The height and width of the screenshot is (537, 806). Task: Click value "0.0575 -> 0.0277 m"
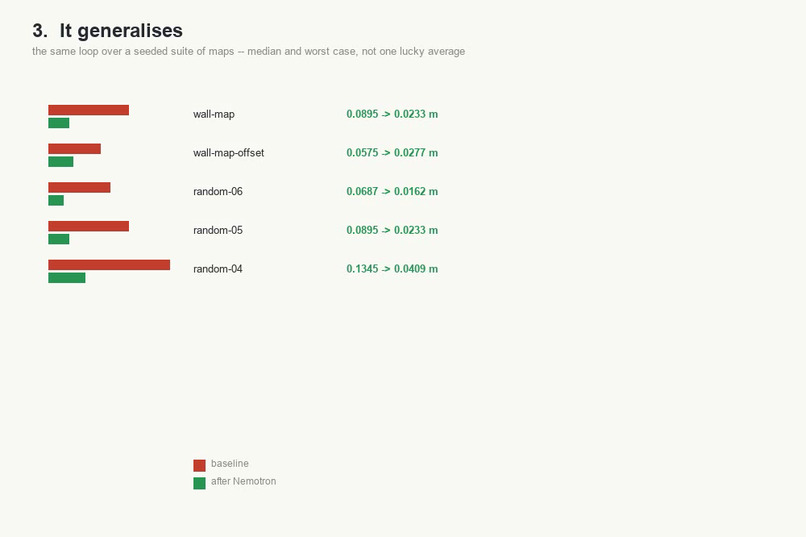click(392, 153)
